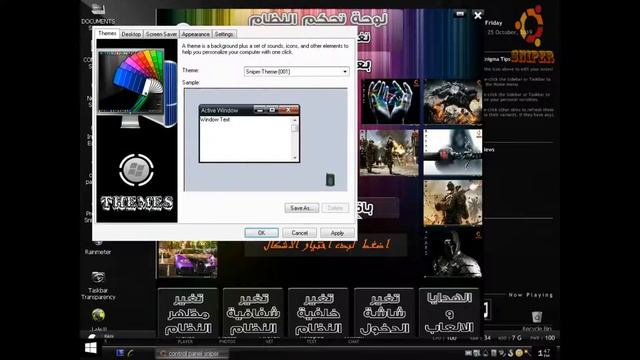The height and width of the screenshot is (360, 640).
Task: Click the sample window's scroll down arrow
Action: click(295, 158)
